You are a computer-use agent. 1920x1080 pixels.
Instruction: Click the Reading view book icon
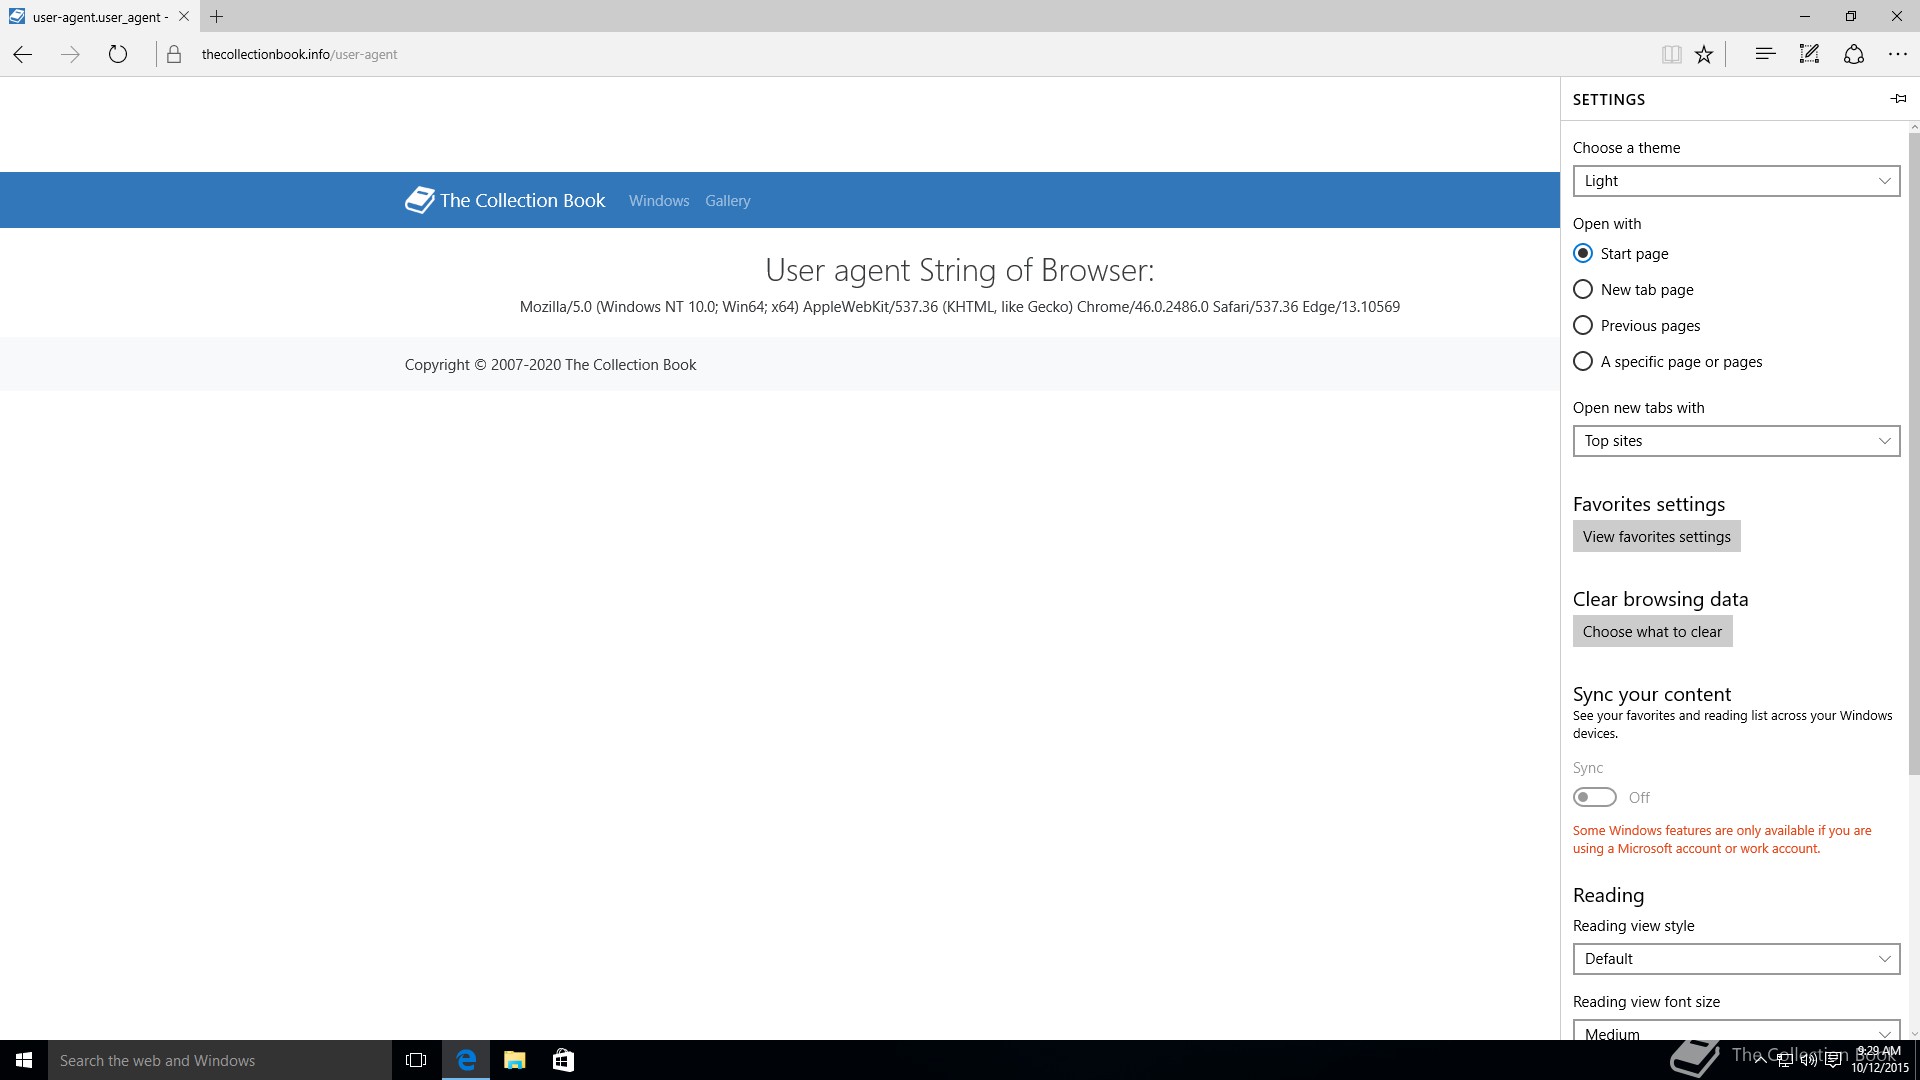(1671, 55)
